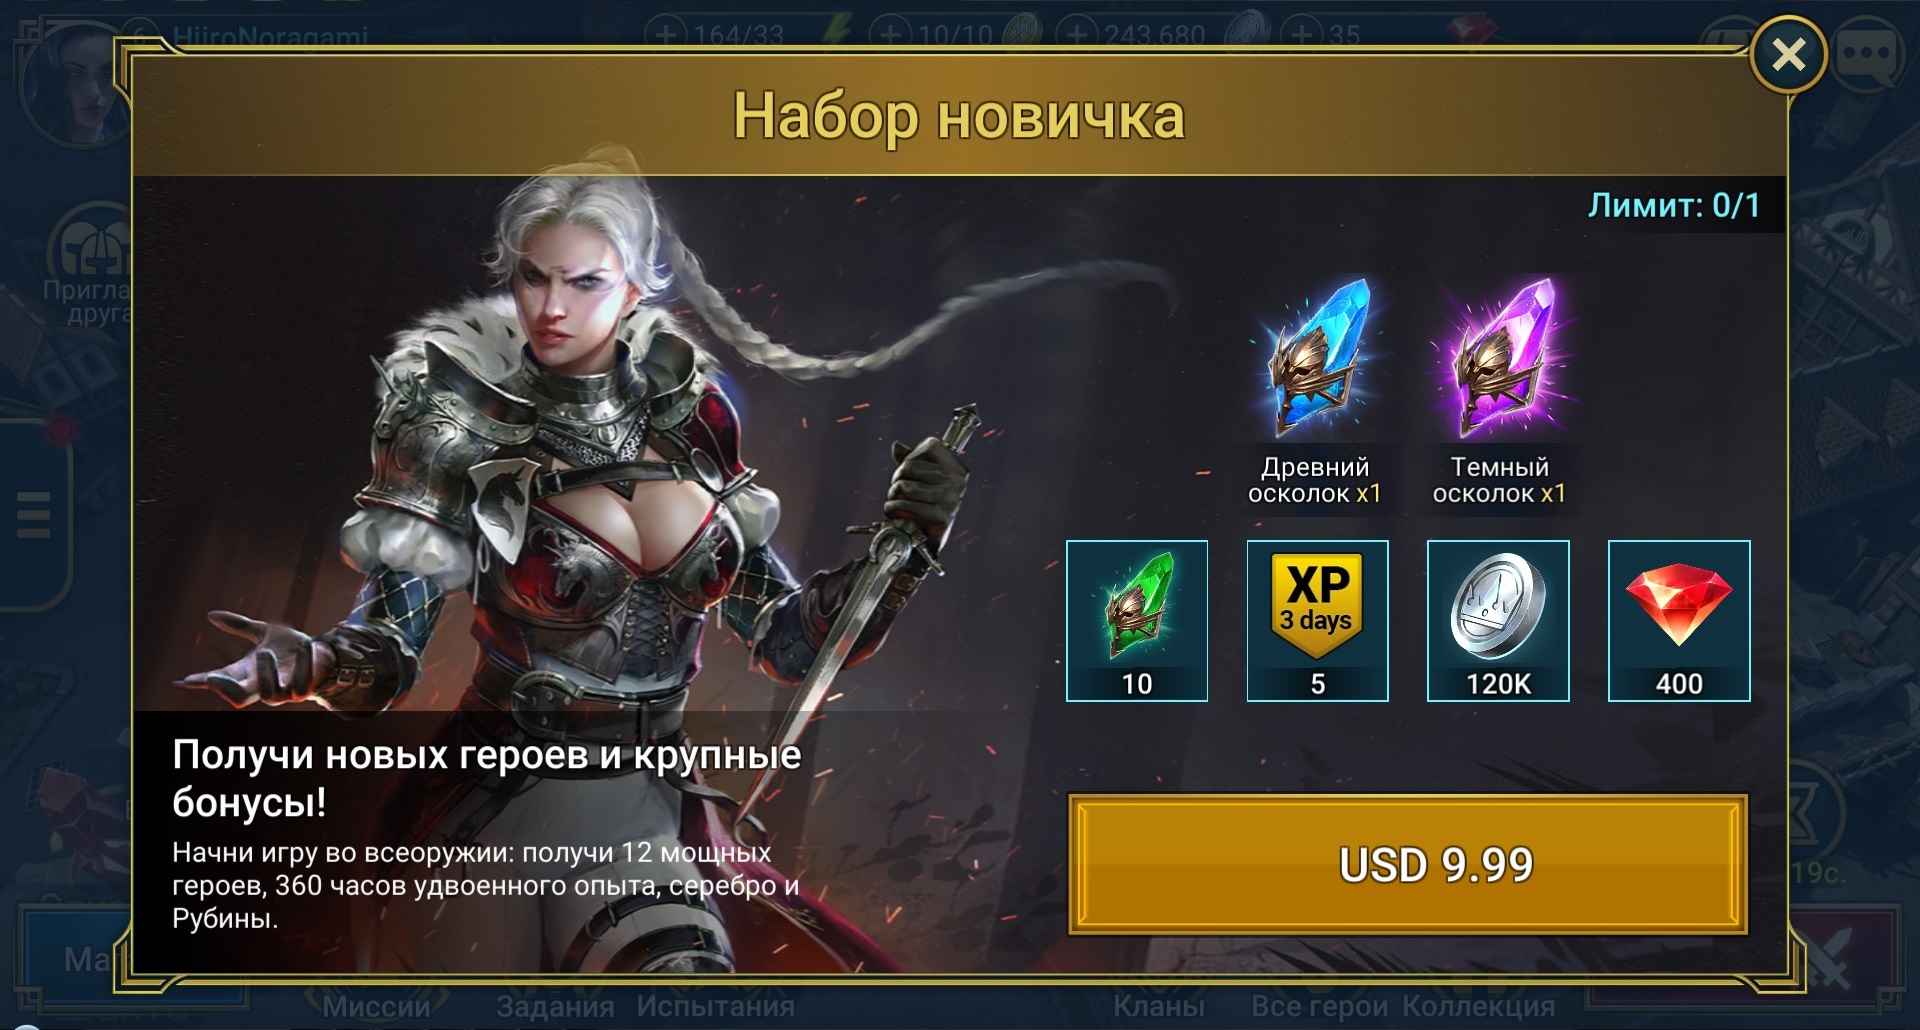Open the Миссии tab
The image size is (1920, 1030).
(x=377, y=1006)
